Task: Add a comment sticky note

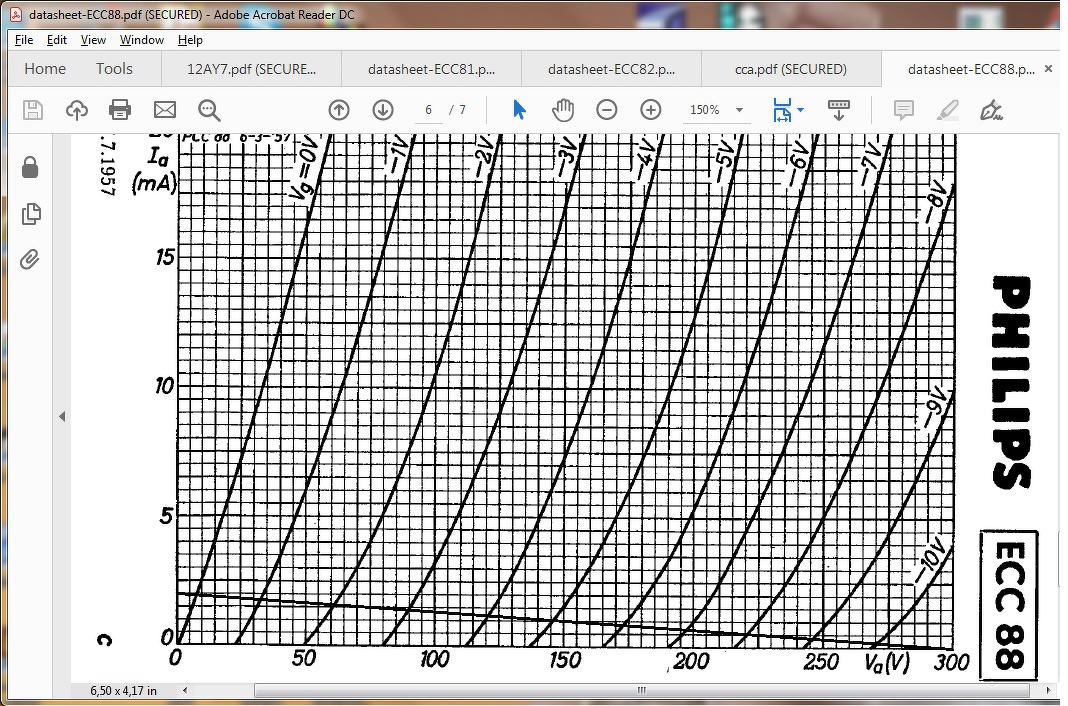Action: pyautogui.click(x=903, y=110)
